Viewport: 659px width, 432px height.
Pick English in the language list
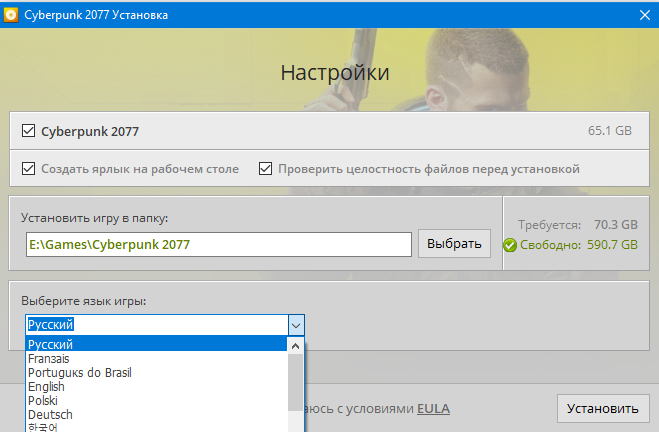click(x=155, y=387)
